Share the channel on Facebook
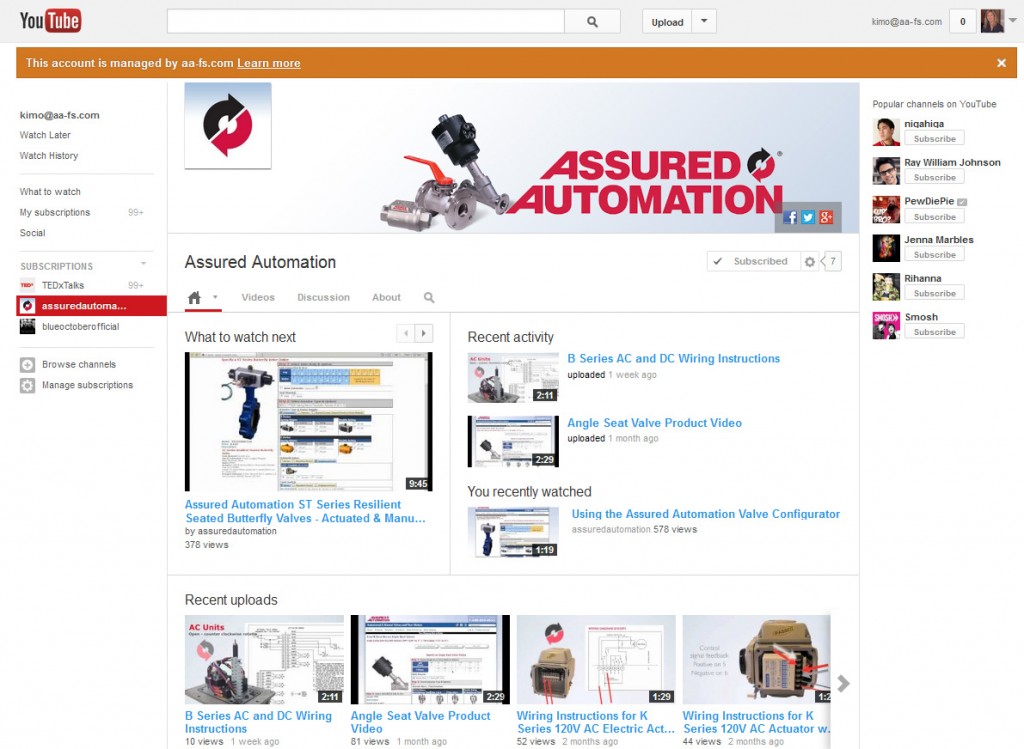Viewport: 1024px width, 749px height. coord(790,217)
